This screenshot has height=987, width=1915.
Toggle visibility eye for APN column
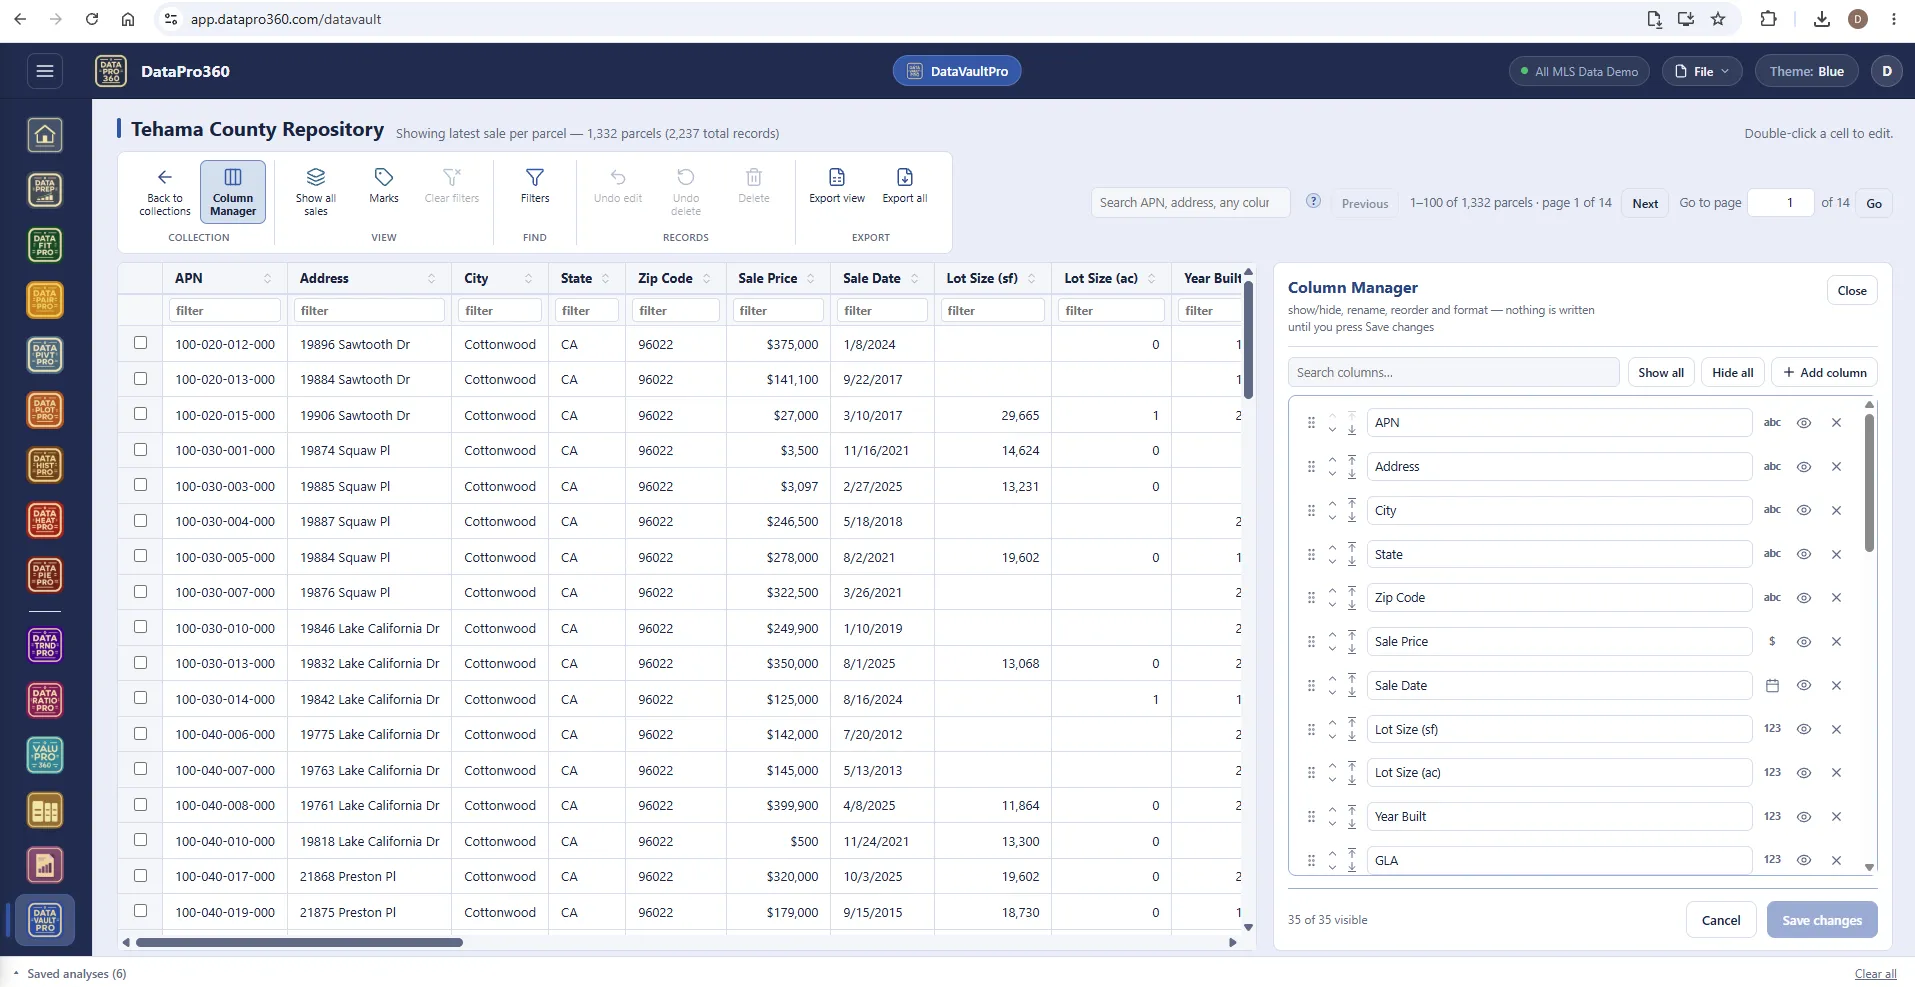click(1804, 423)
